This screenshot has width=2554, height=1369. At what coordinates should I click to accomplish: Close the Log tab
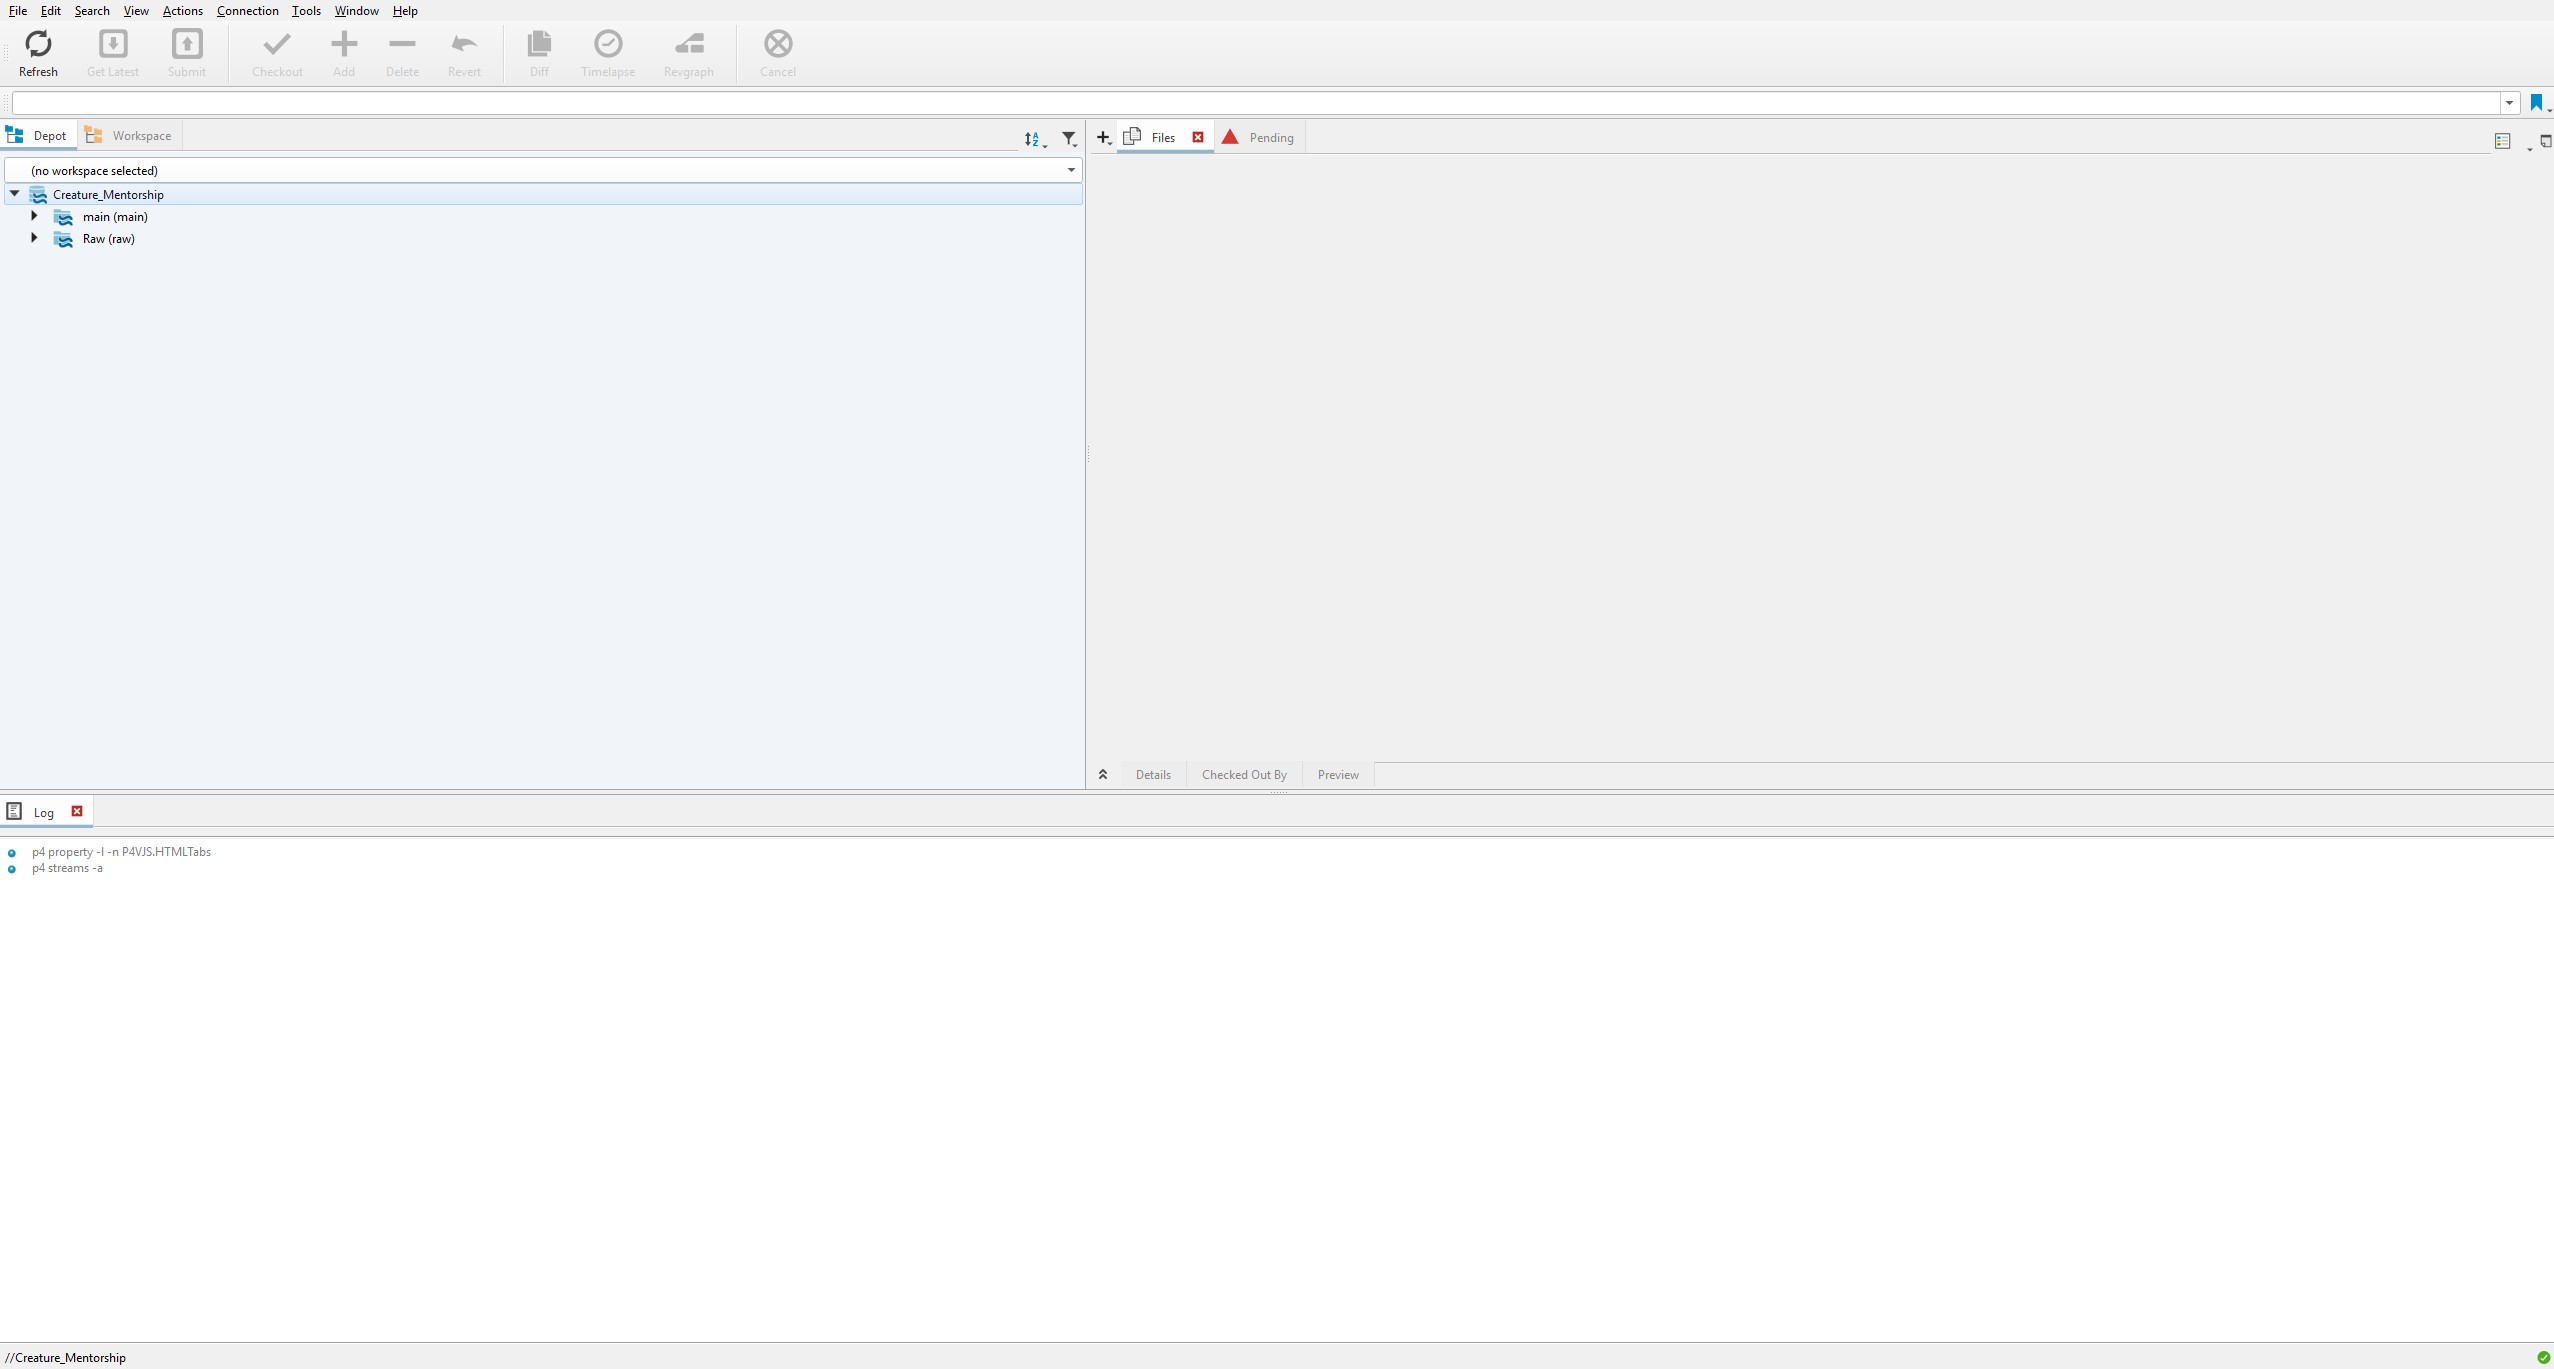[77, 811]
